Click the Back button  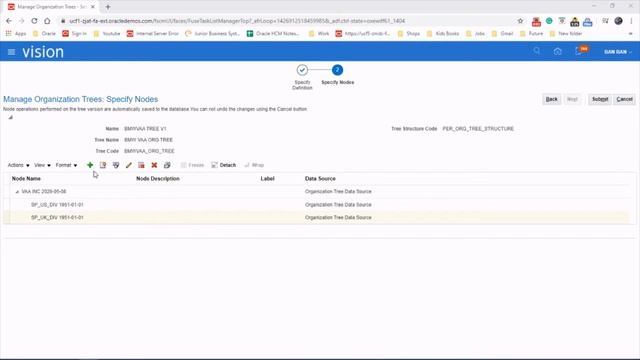point(551,99)
